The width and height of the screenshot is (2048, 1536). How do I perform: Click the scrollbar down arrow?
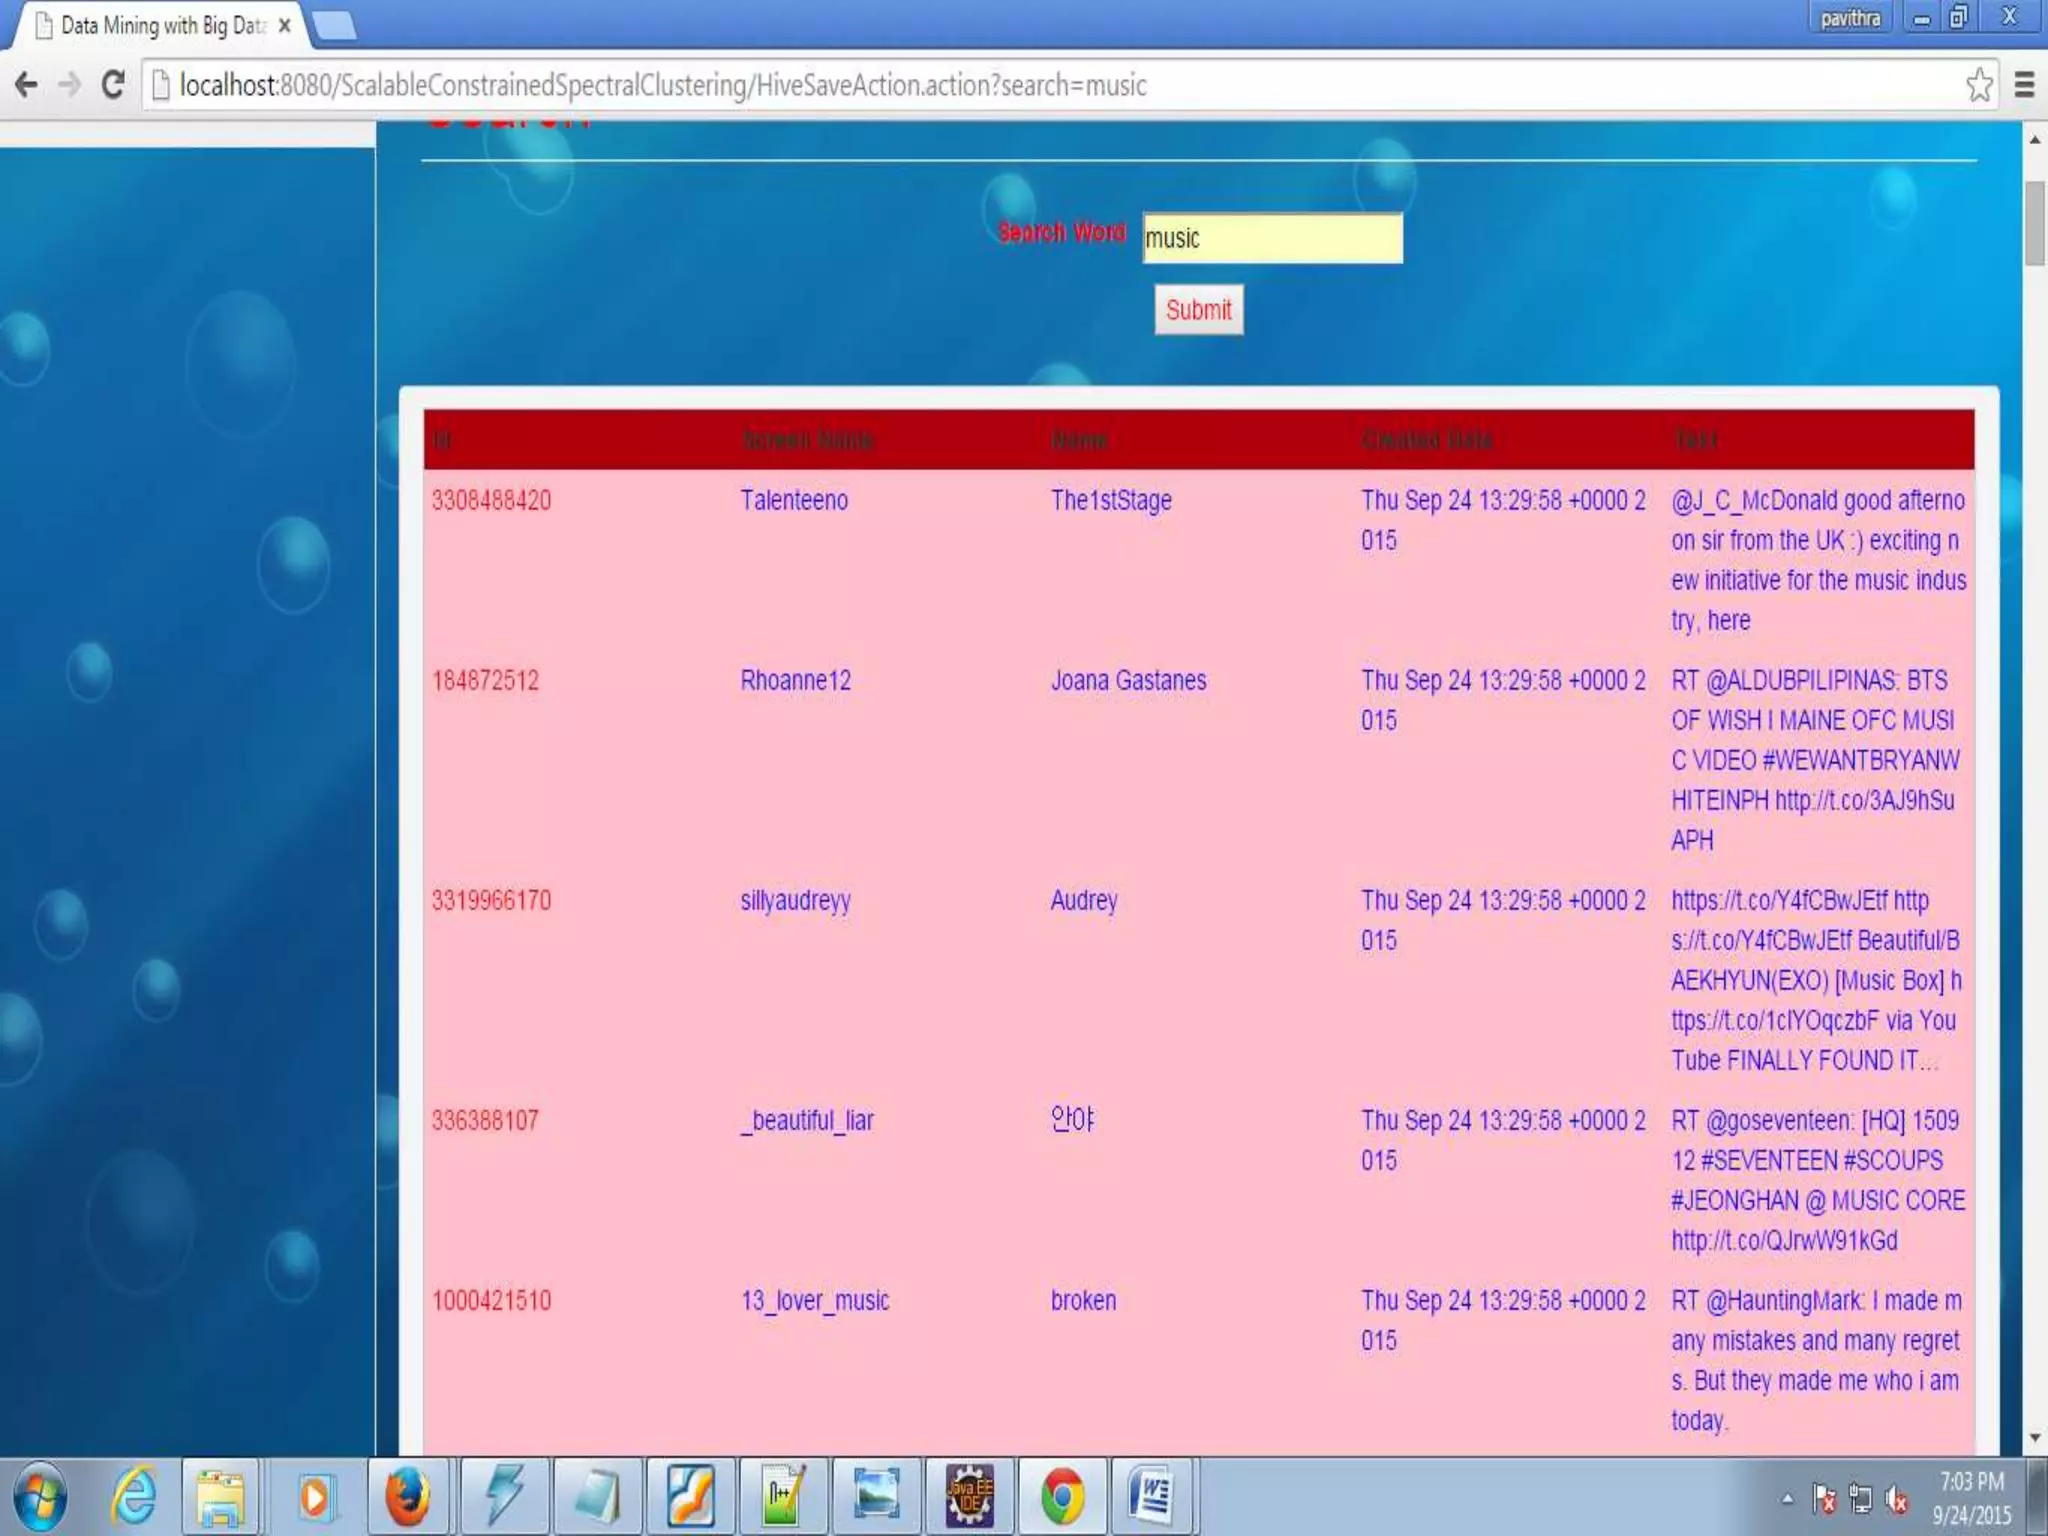click(x=2034, y=1438)
